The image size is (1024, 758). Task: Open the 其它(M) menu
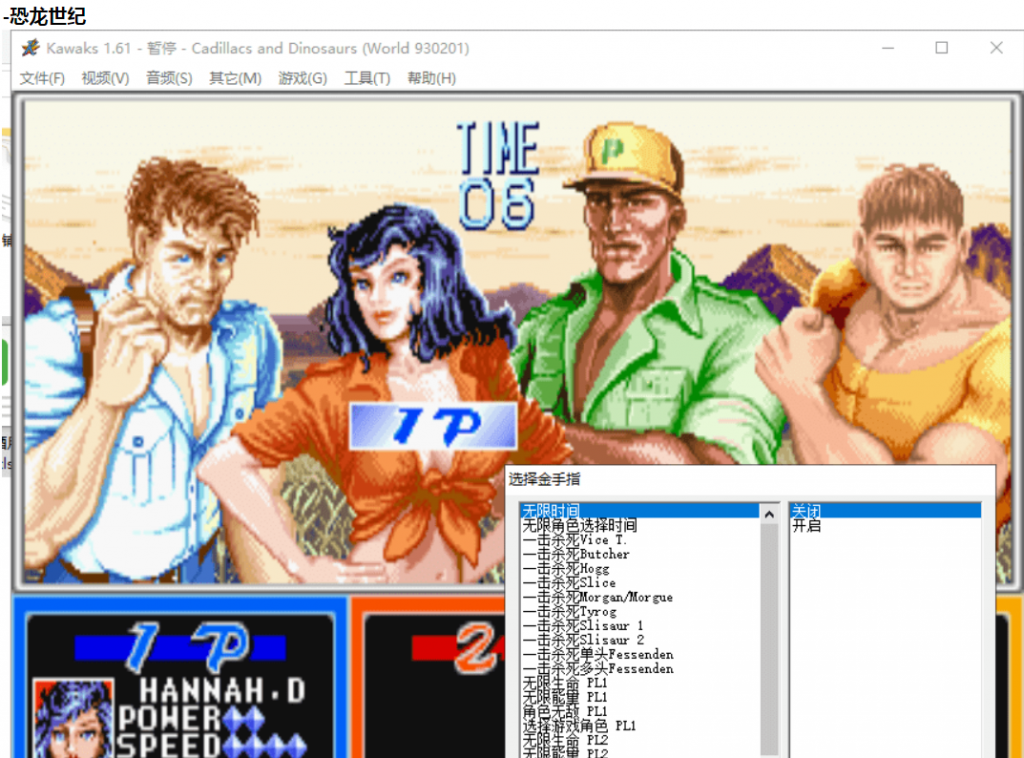pos(235,78)
